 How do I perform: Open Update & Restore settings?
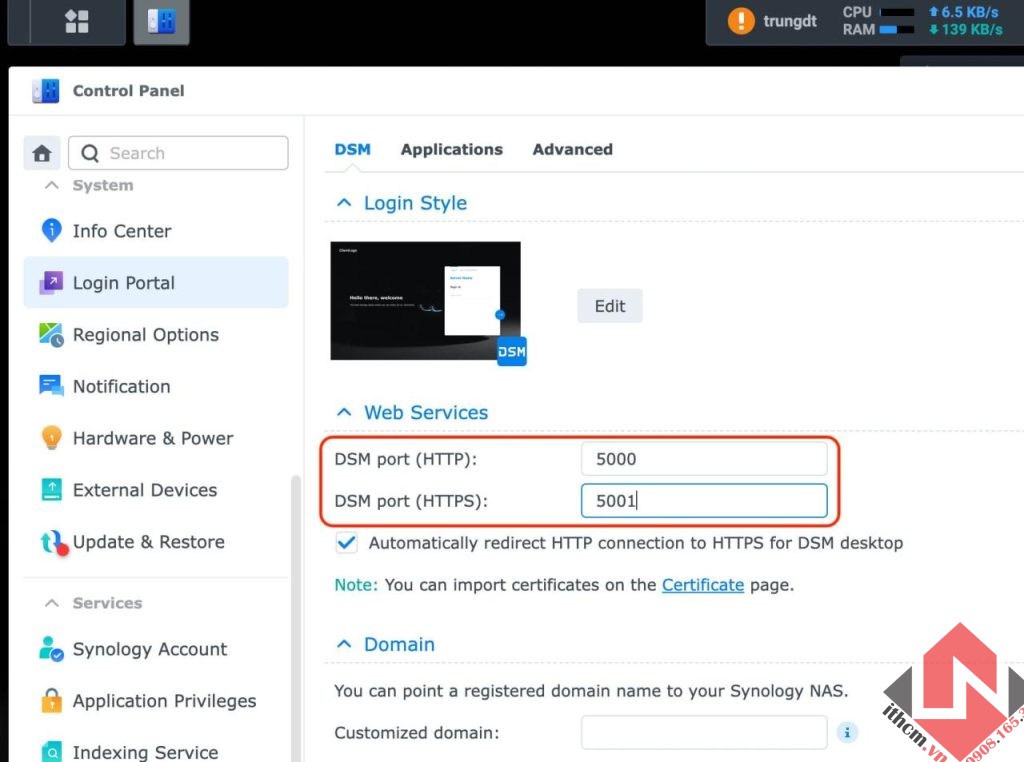pos(148,541)
